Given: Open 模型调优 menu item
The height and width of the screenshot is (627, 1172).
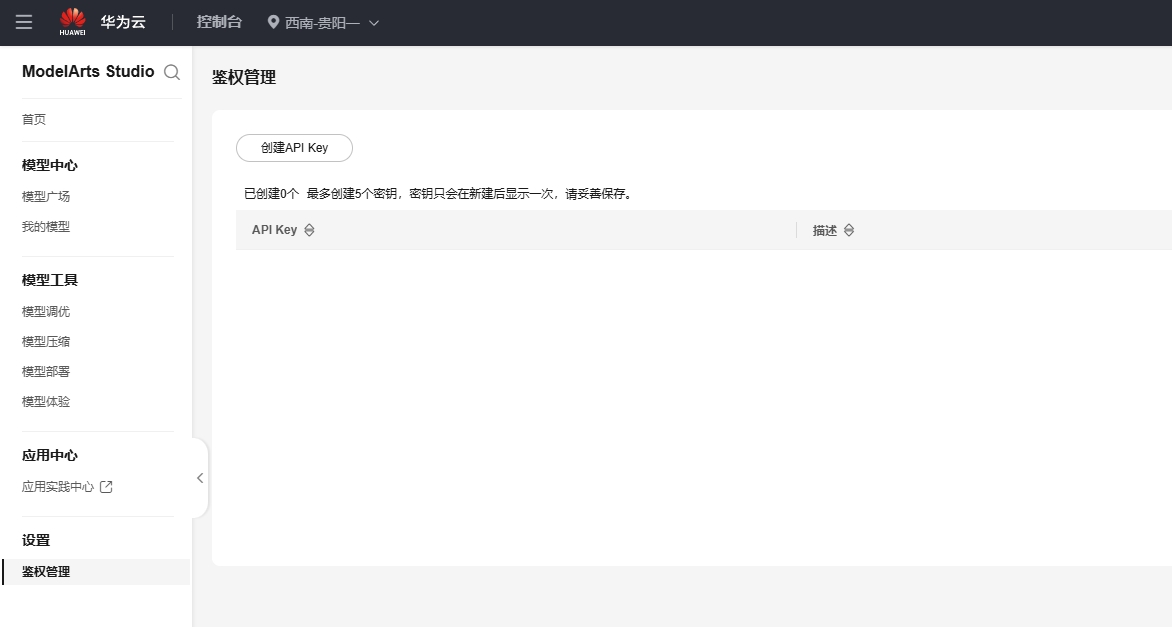Looking at the screenshot, I should (46, 312).
